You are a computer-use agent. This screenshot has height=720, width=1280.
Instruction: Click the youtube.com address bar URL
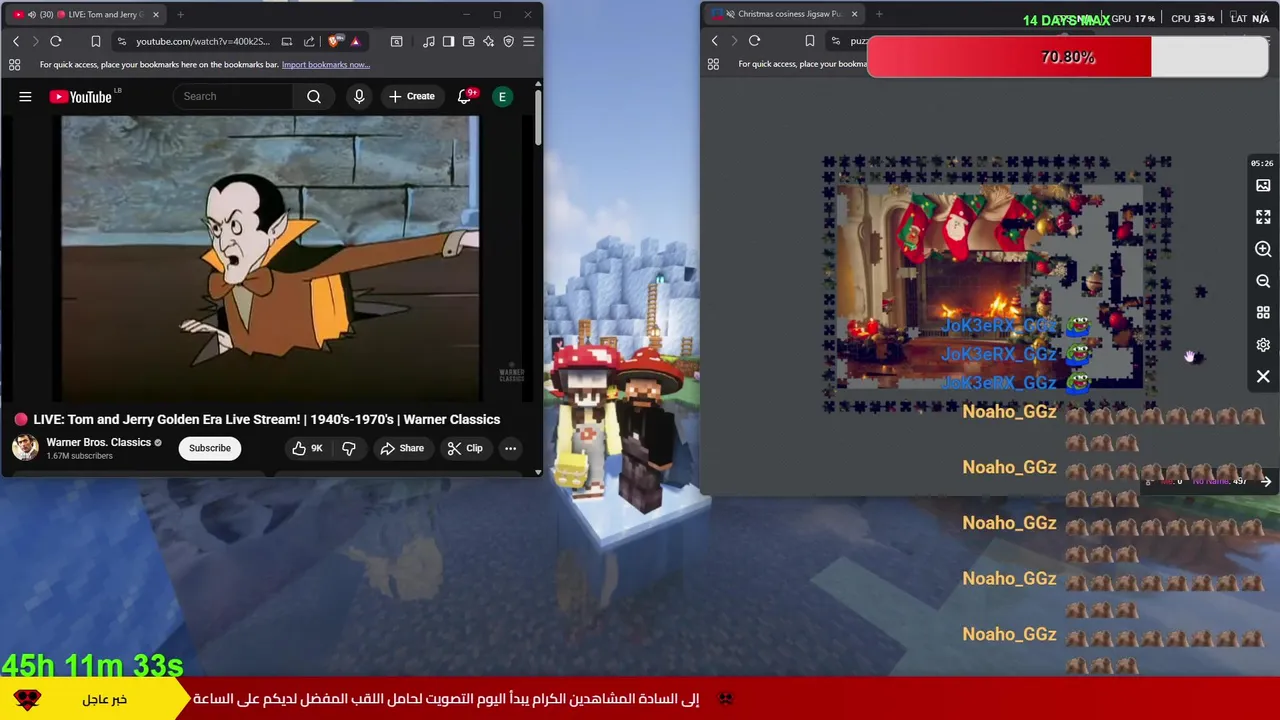pyautogui.click(x=203, y=41)
